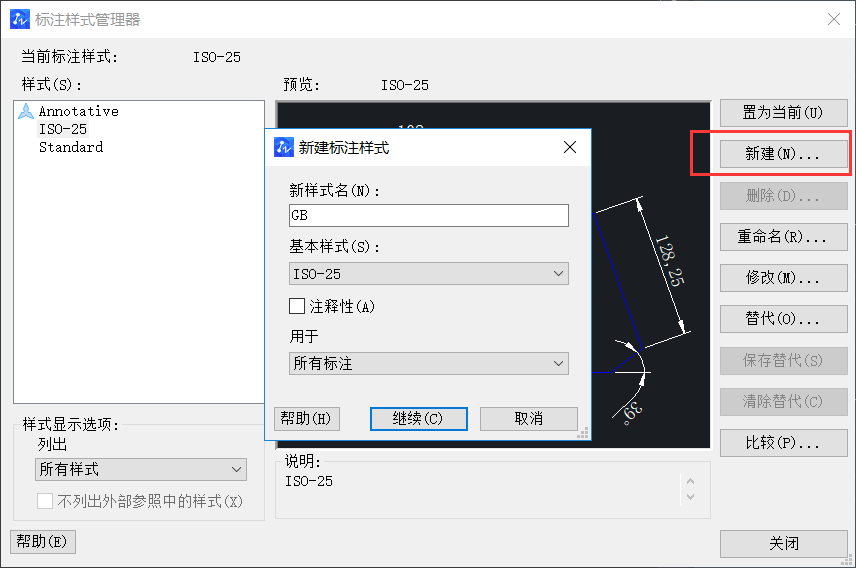This screenshot has width=856, height=568.
Task: Select Standard in the styles list
Action: [x=71, y=147]
